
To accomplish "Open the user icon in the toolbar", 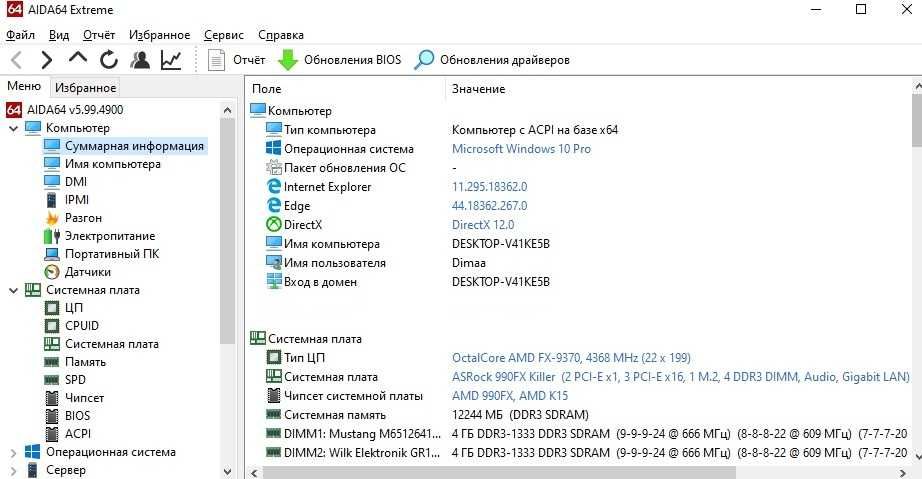I will 140,60.
